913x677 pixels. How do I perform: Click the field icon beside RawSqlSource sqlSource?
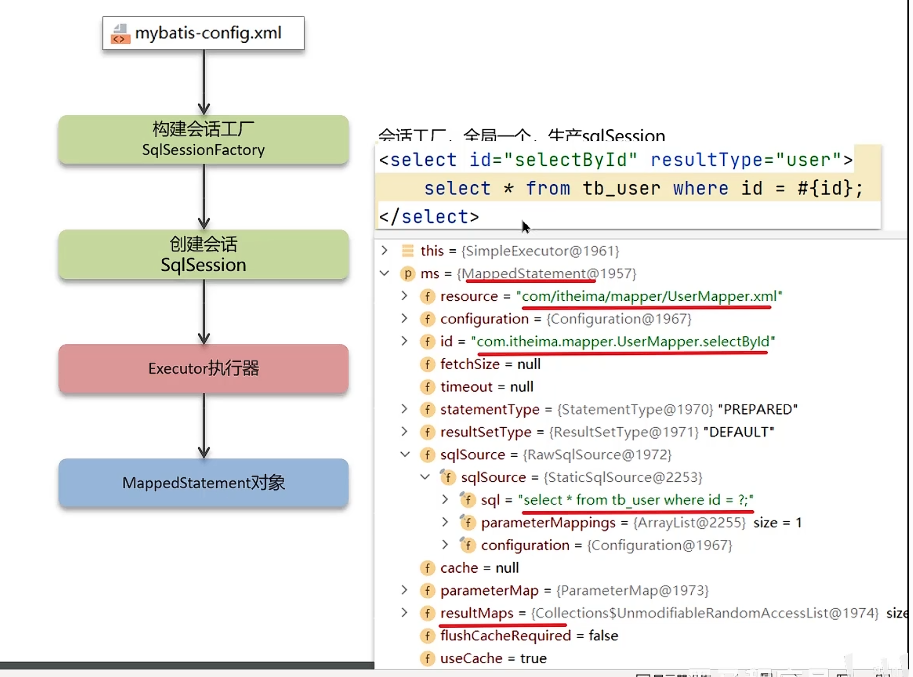pos(427,455)
